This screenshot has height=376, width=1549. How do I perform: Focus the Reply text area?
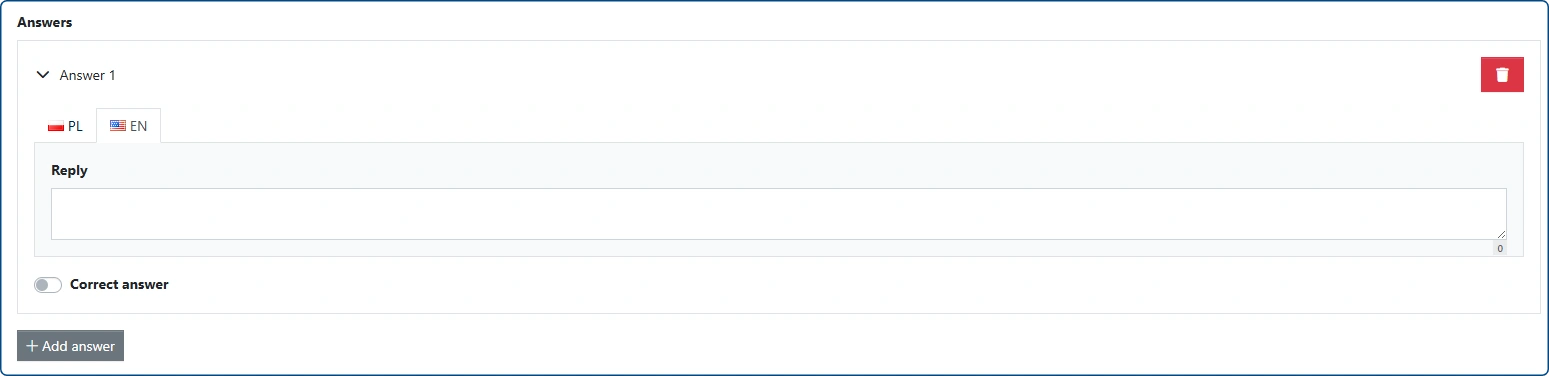pos(778,214)
